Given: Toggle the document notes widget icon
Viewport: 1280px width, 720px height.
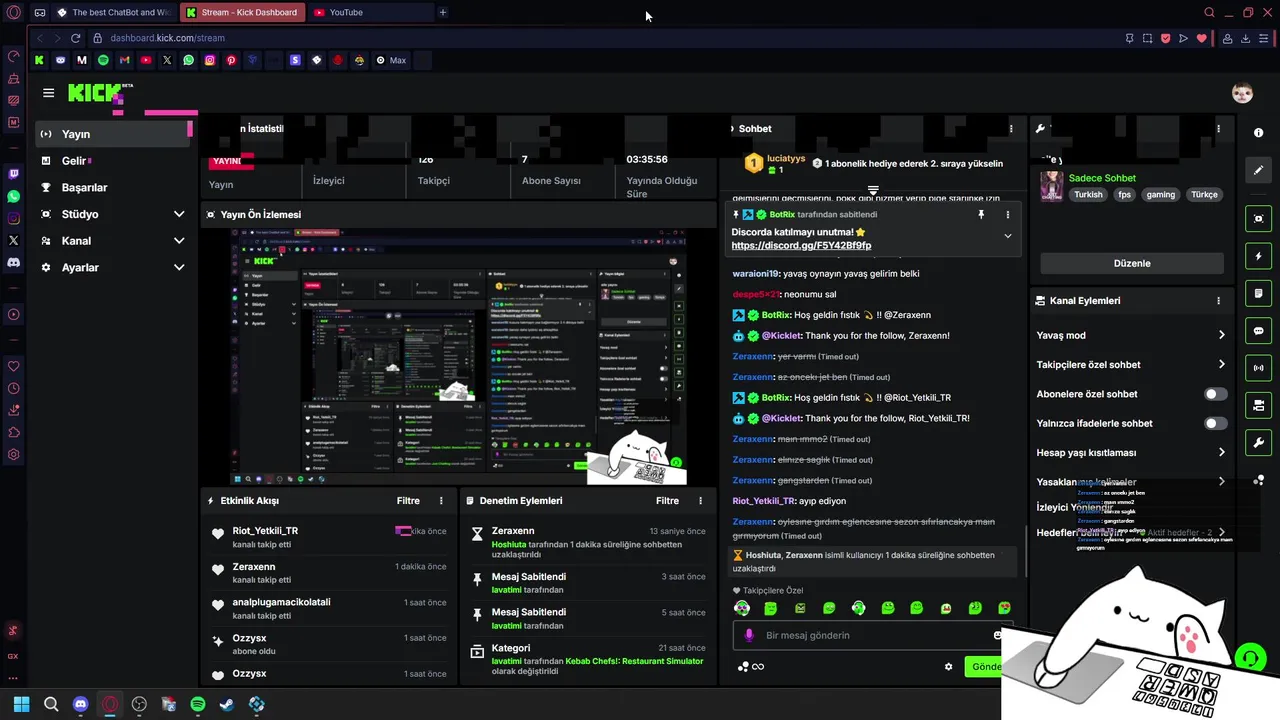Looking at the screenshot, I should (1258, 294).
